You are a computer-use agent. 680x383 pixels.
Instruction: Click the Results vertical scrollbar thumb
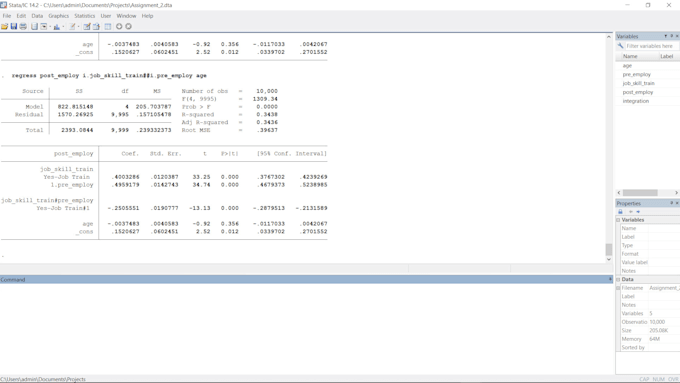[608, 249]
